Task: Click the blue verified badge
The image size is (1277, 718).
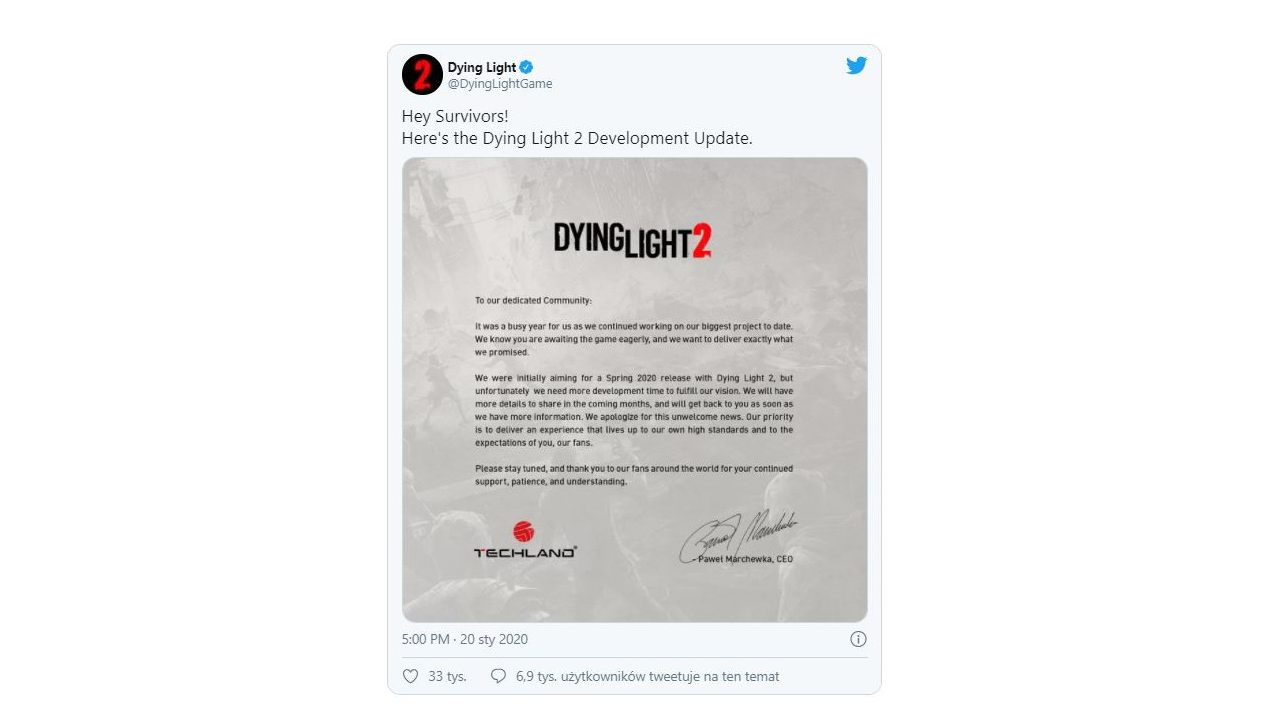Action: 526,67
